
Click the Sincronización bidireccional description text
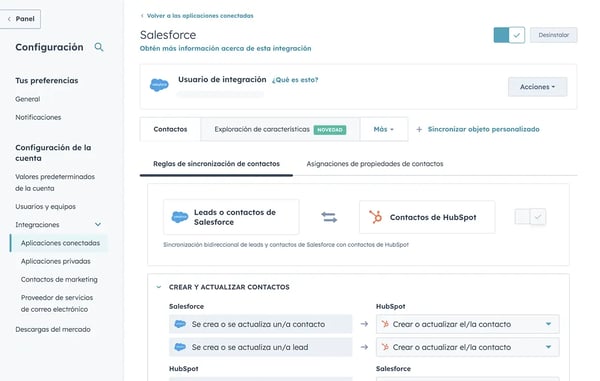pyautogui.click(x=286, y=245)
